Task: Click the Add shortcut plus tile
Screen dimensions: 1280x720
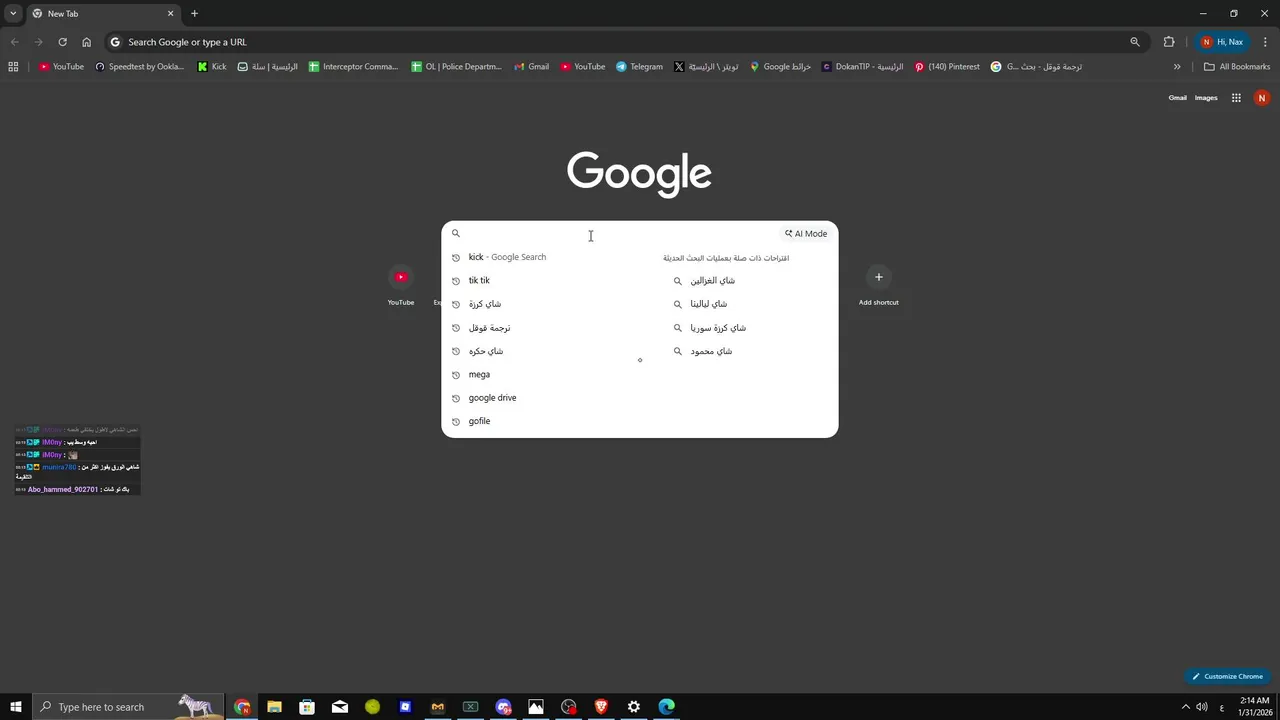Action: coord(878,285)
